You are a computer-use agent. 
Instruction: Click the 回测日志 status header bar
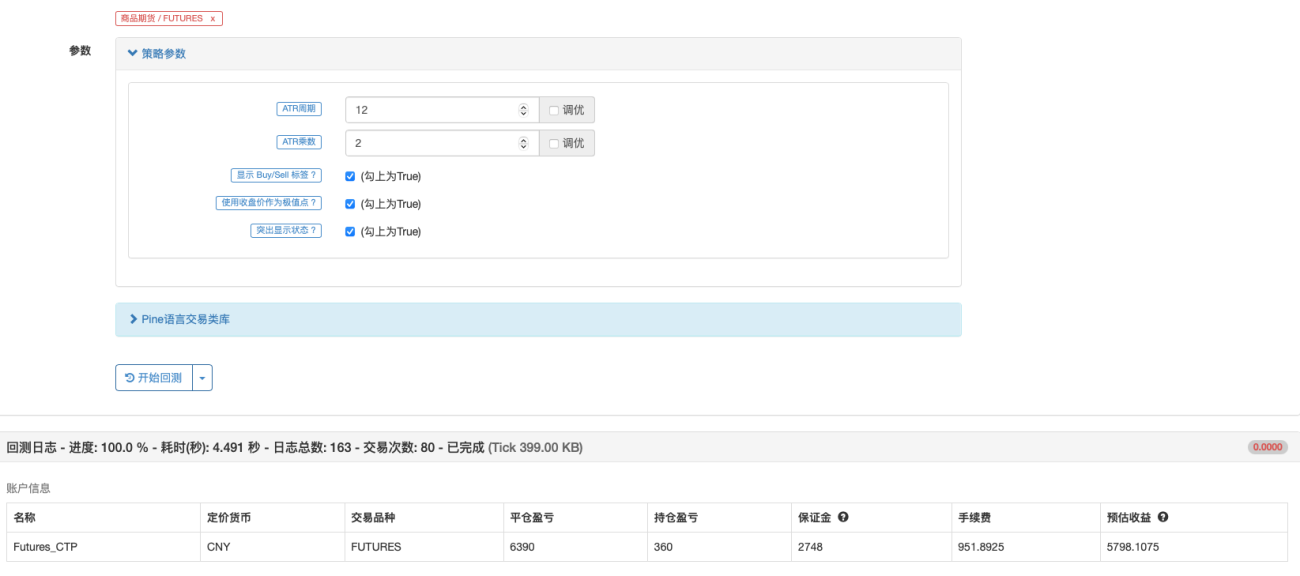coord(650,447)
